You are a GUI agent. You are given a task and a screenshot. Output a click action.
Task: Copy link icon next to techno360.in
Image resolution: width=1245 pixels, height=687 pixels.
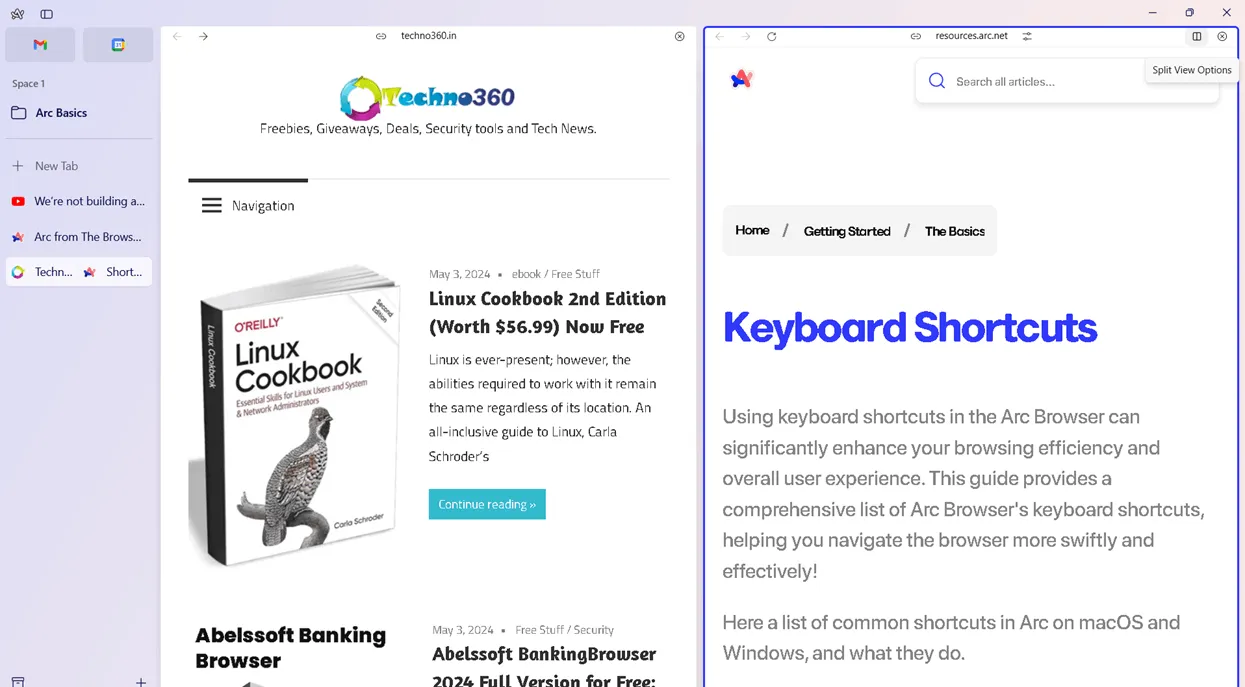tap(381, 36)
